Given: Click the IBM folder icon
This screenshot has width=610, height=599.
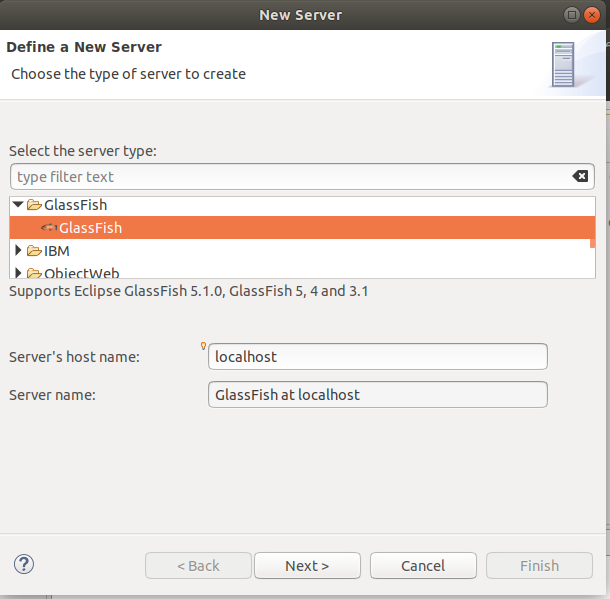Looking at the screenshot, I should click(x=34, y=250).
